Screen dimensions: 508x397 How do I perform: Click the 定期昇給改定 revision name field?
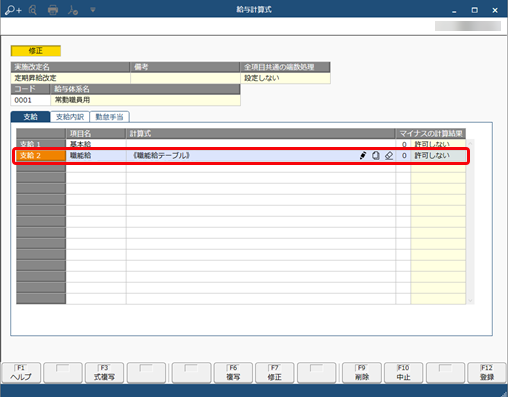point(70,78)
